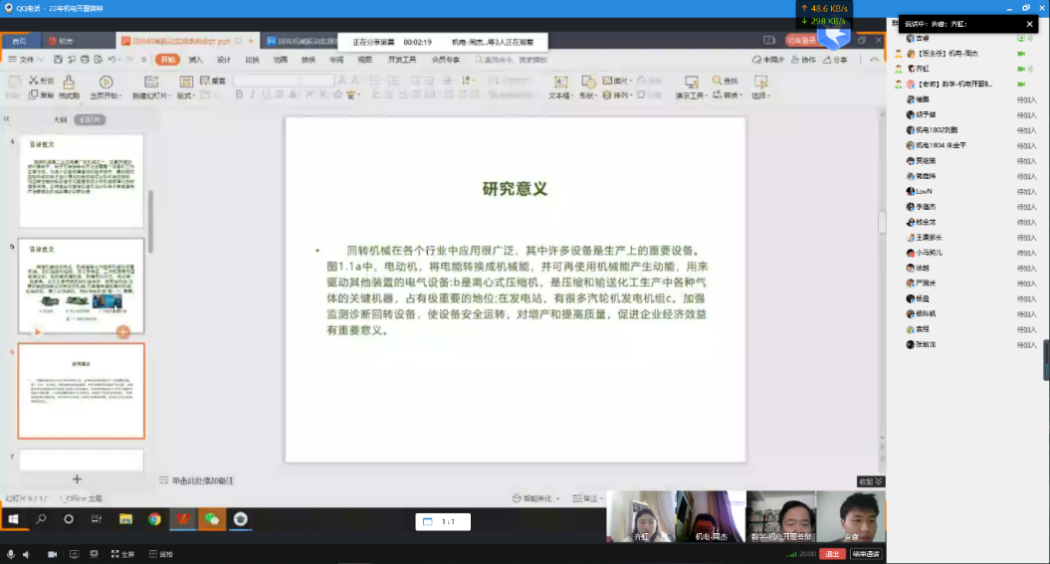Viewport: 1050px width, 564px height.
Task: Open the 文件 menu dropdown
Action: [26, 60]
